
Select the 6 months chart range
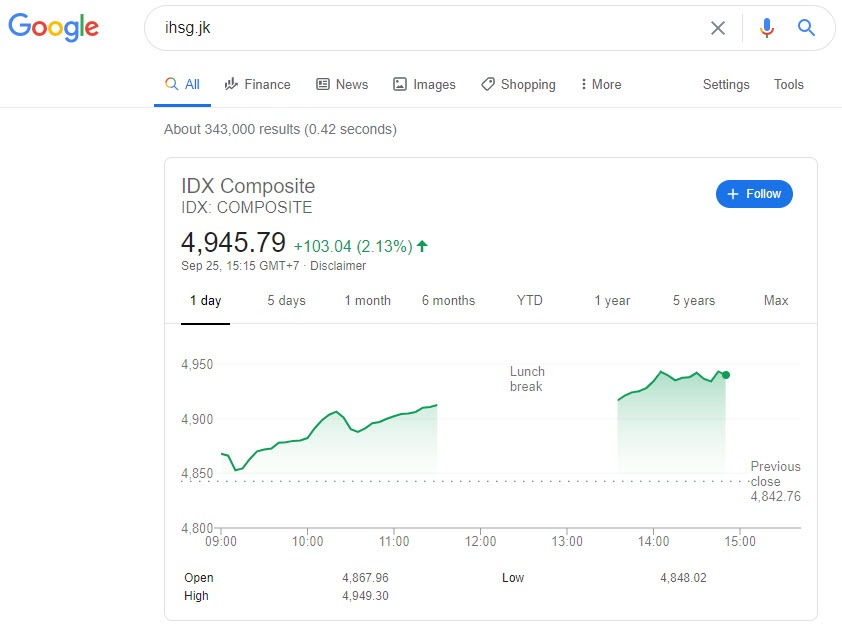(x=448, y=301)
